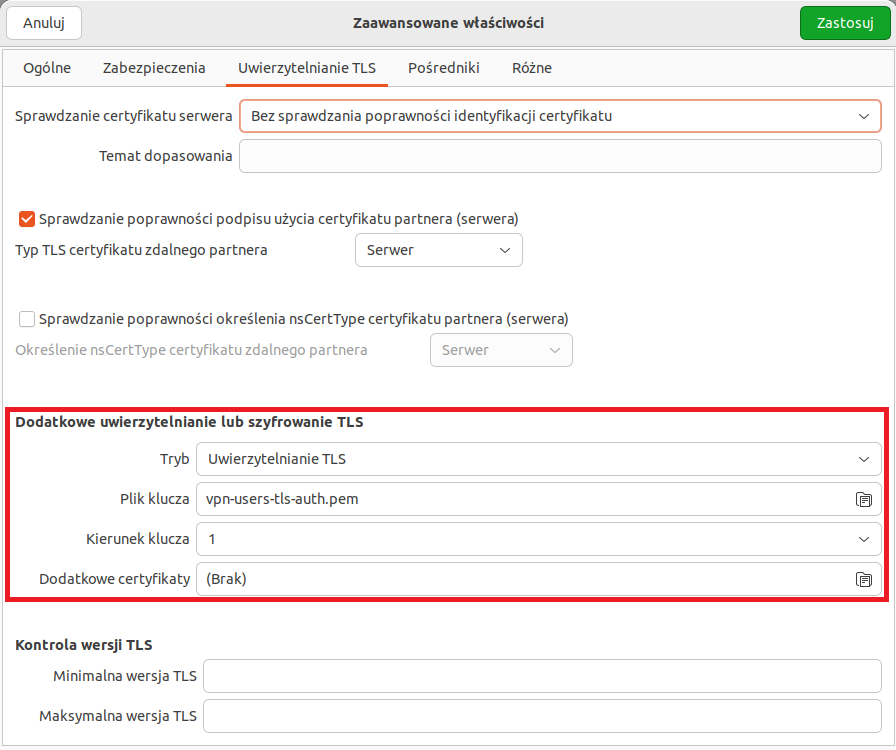Click the green Zastosuj button

click(x=845, y=23)
